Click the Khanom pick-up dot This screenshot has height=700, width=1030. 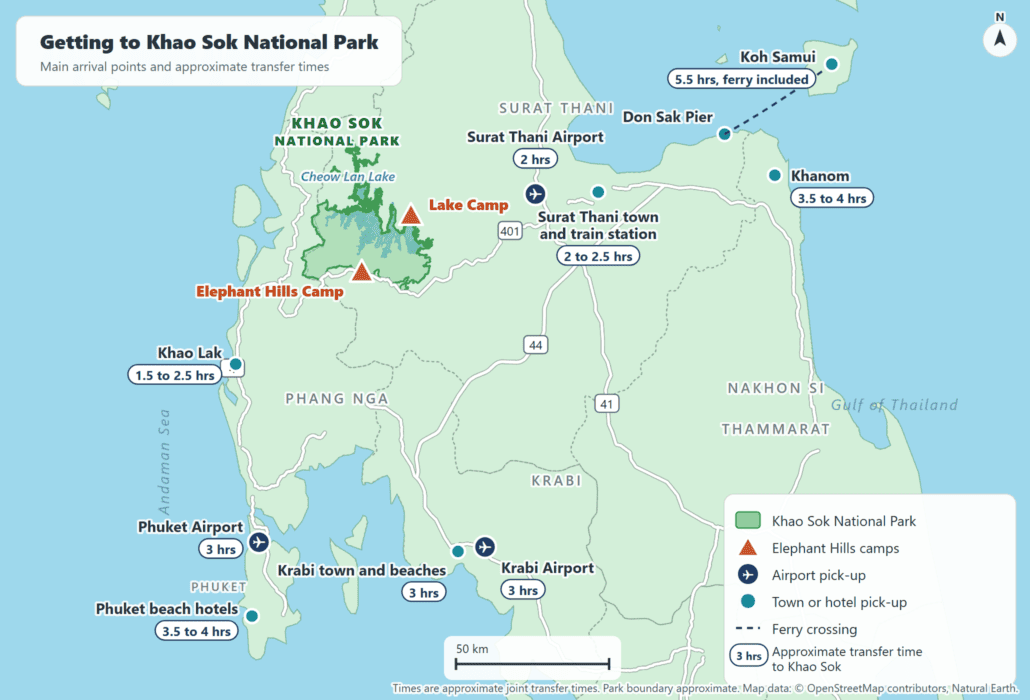click(x=774, y=175)
